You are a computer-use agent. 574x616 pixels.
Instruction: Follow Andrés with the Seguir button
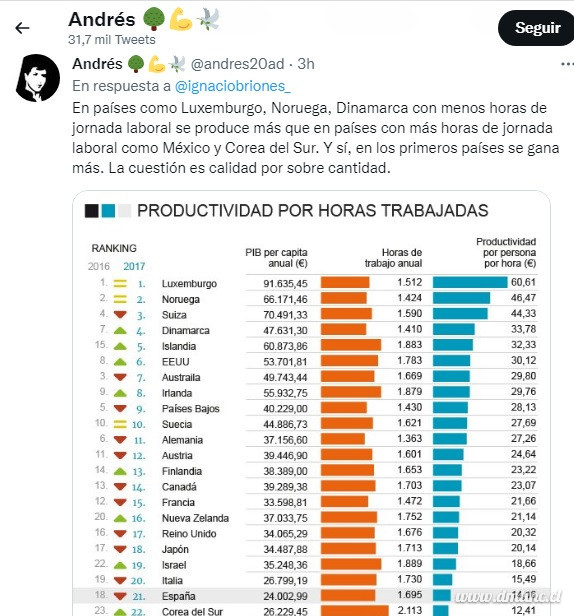point(536,28)
